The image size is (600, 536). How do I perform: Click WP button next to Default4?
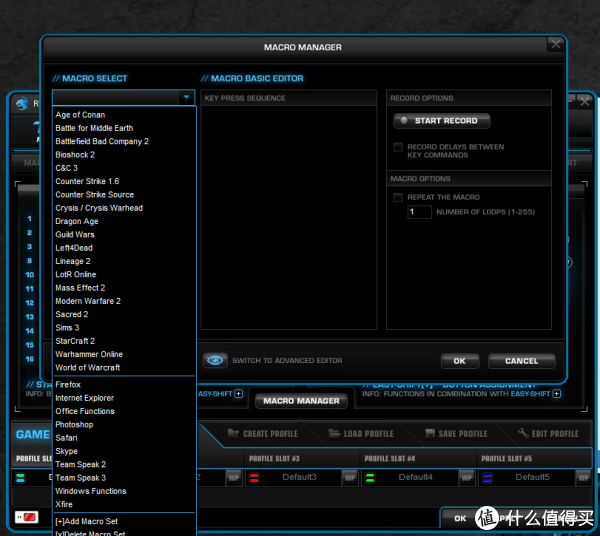[466, 477]
